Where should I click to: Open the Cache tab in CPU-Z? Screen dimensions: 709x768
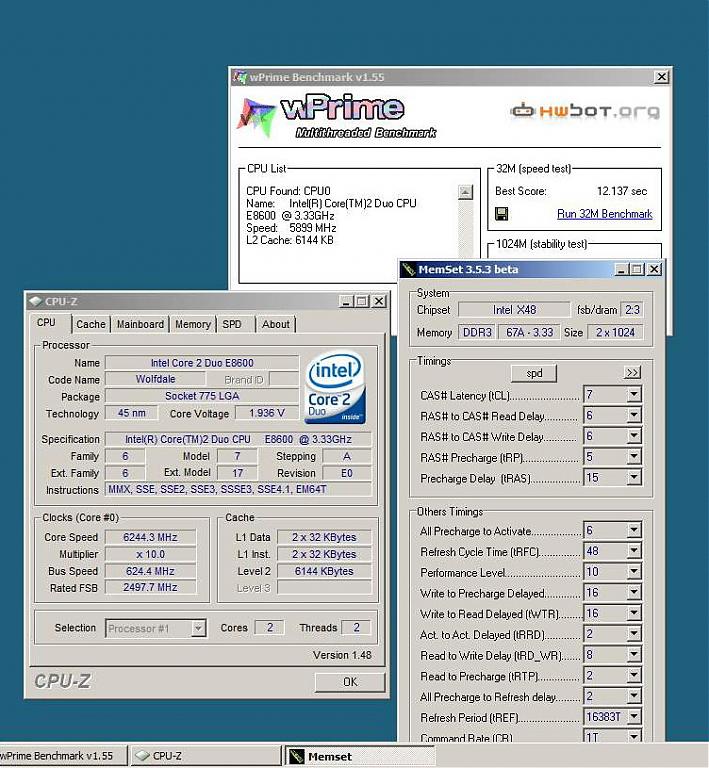91,324
